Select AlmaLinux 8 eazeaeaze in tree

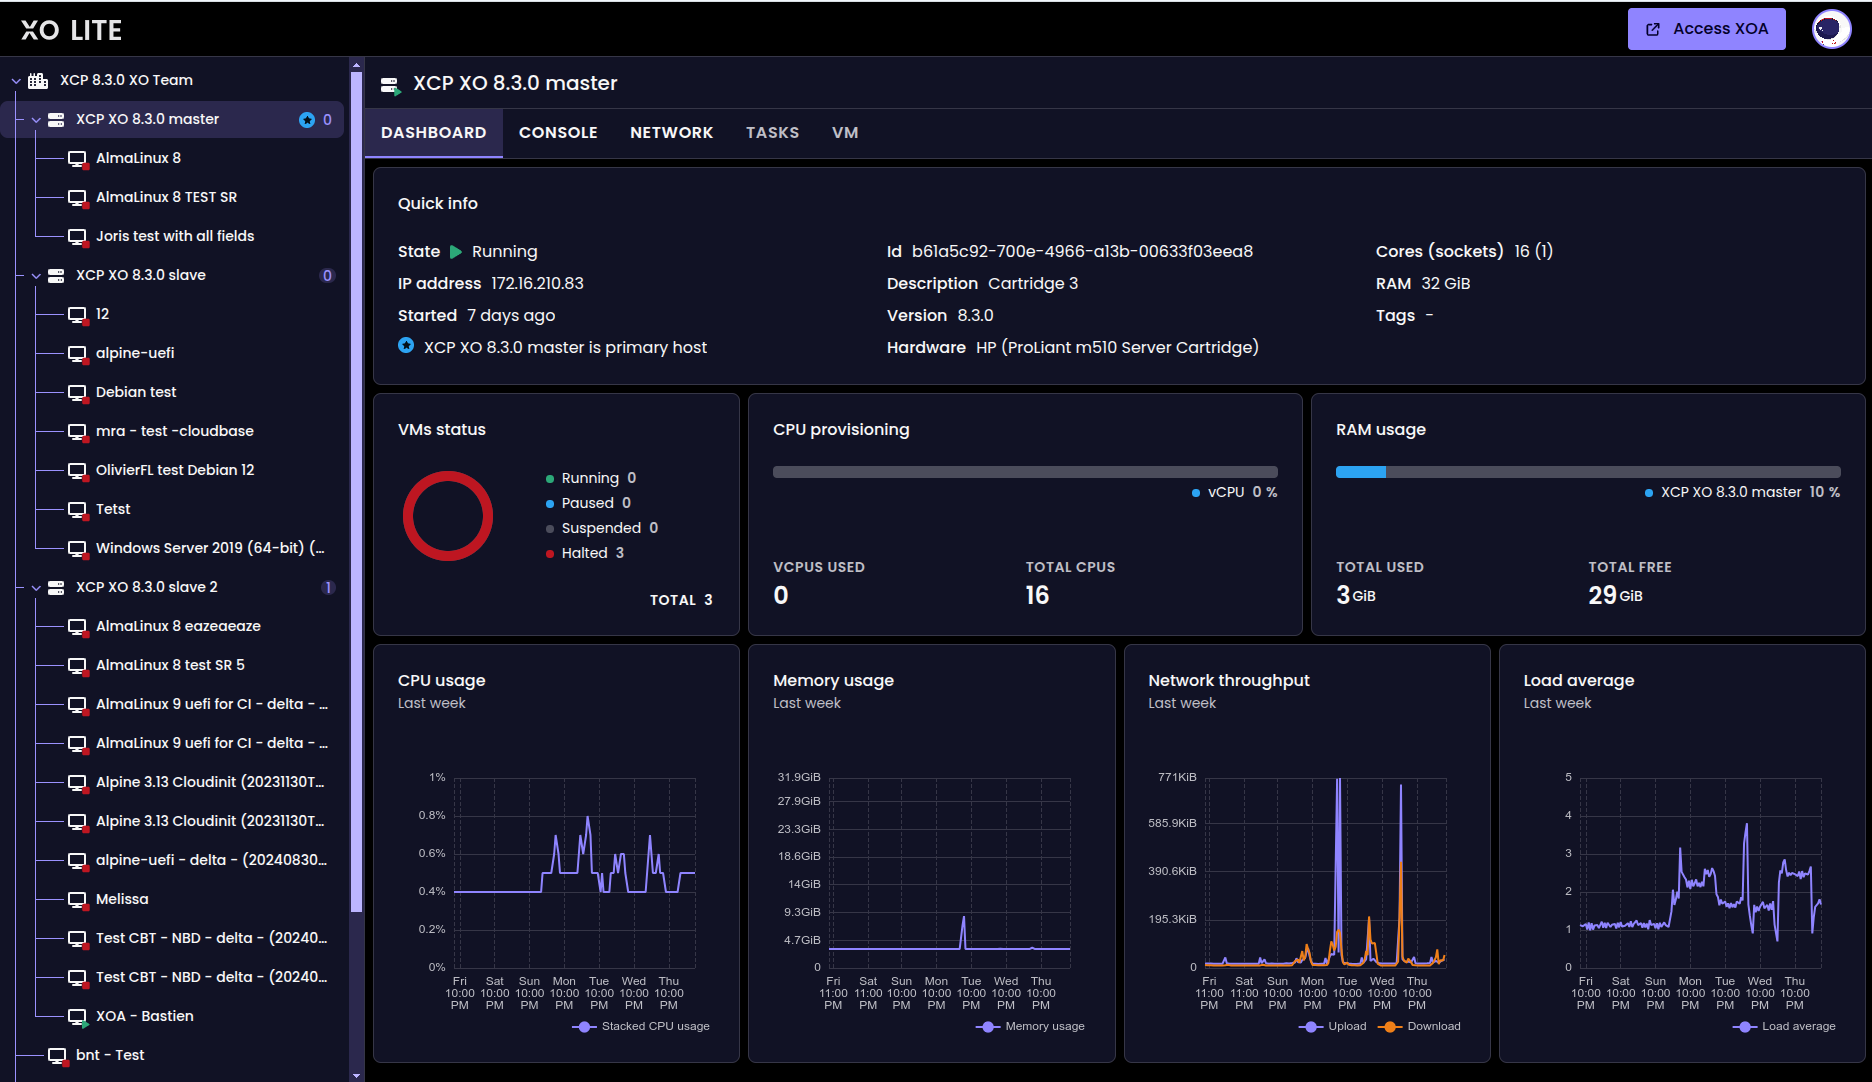click(178, 626)
